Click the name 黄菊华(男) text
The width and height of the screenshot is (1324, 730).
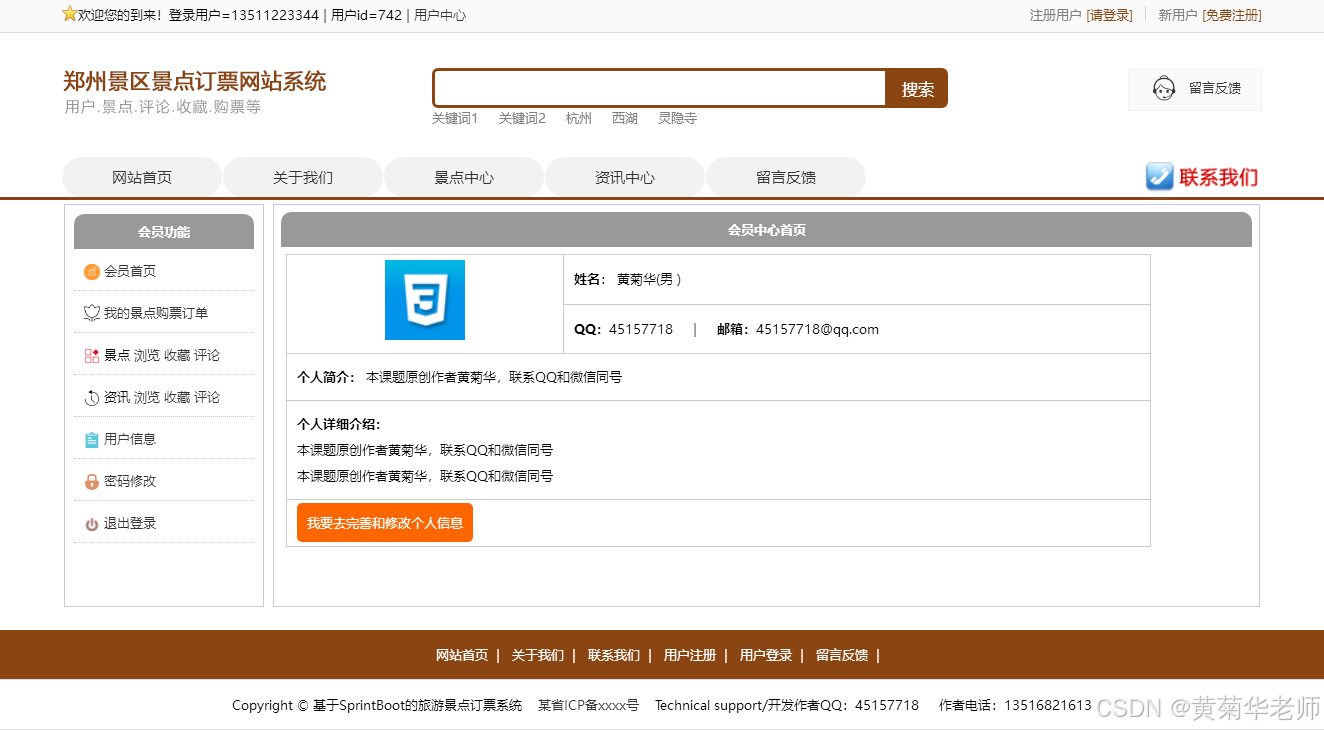[649, 279]
